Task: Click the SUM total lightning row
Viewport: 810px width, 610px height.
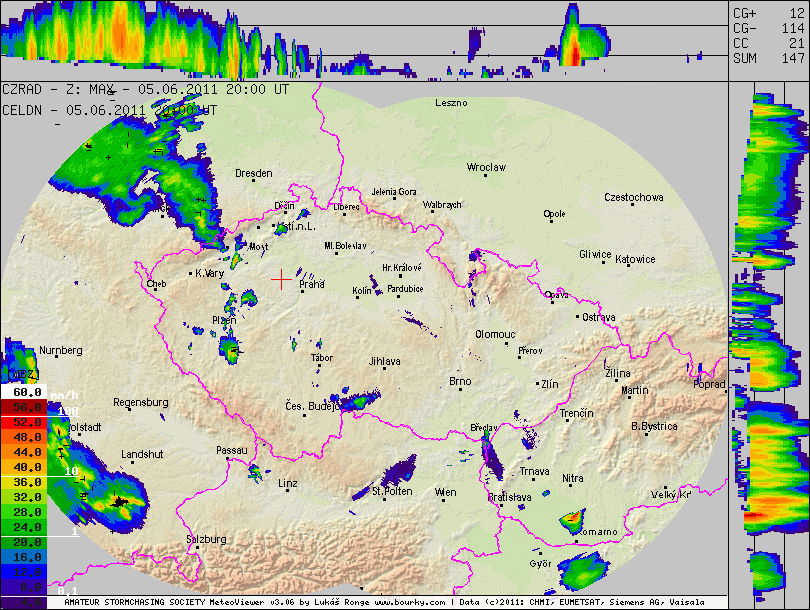Action: pyautogui.click(x=769, y=58)
